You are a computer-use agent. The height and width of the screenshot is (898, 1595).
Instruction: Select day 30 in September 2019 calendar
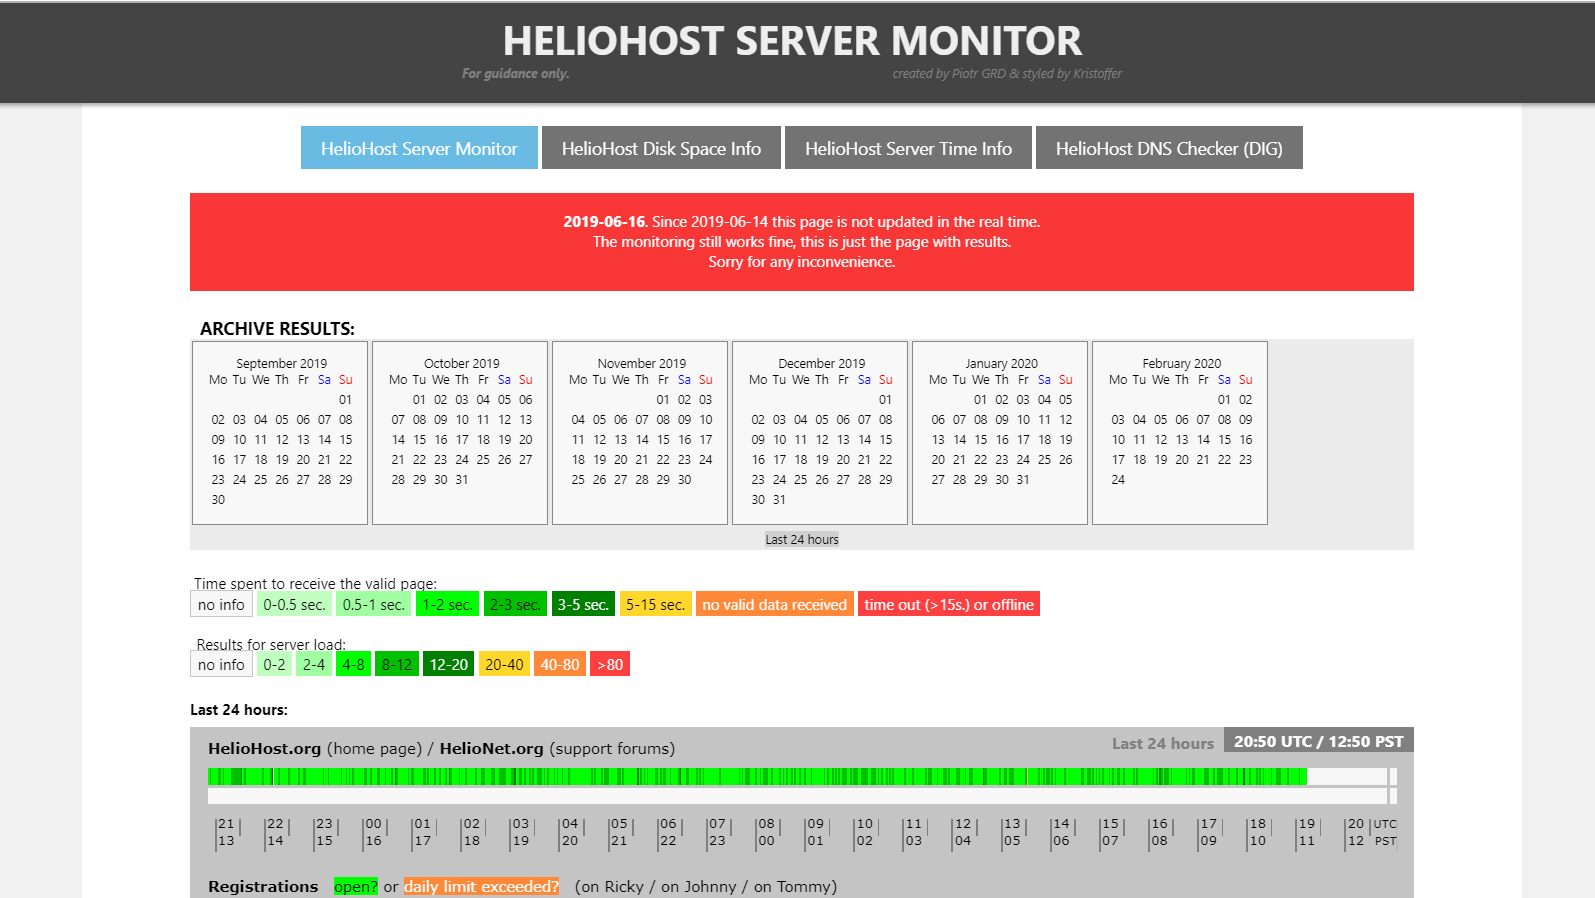coord(218,499)
